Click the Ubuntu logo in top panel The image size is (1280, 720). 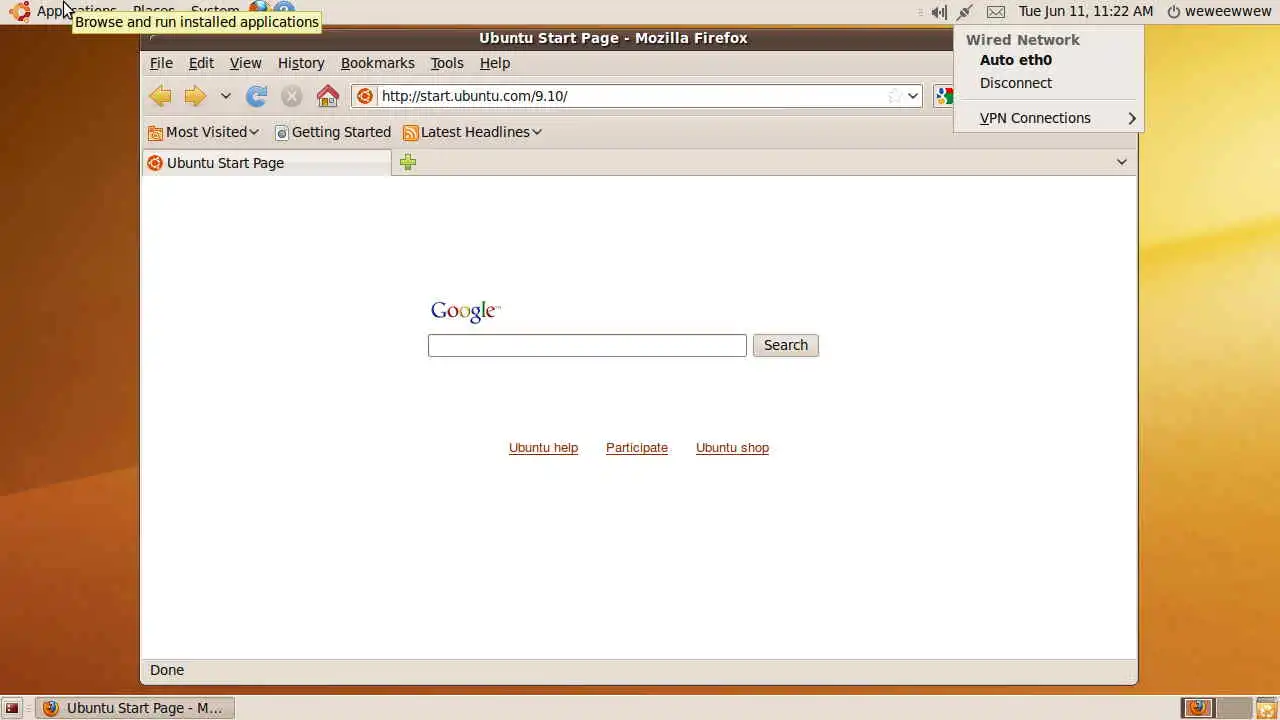click(x=20, y=11)
